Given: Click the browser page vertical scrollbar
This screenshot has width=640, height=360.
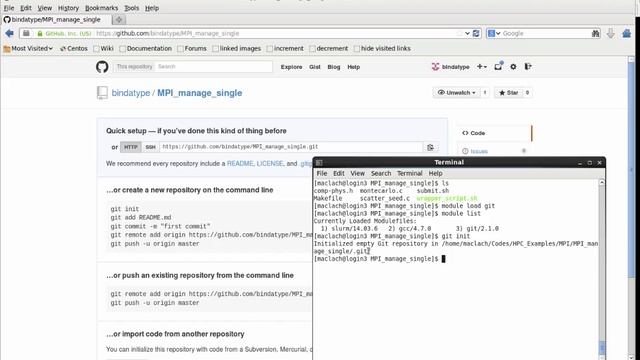Looking at the screenshot, I should [631, 208].
